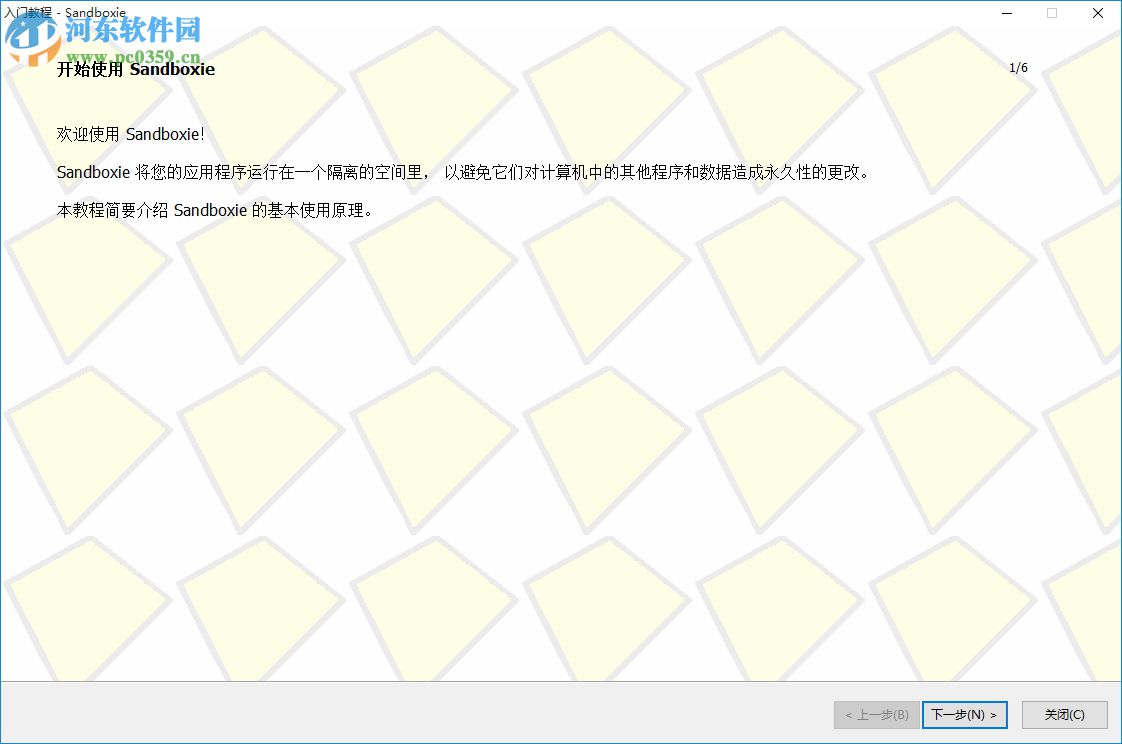Select the heading 开始使用 Sandboxie
The image size is (1122, 744).
(135, 69)
